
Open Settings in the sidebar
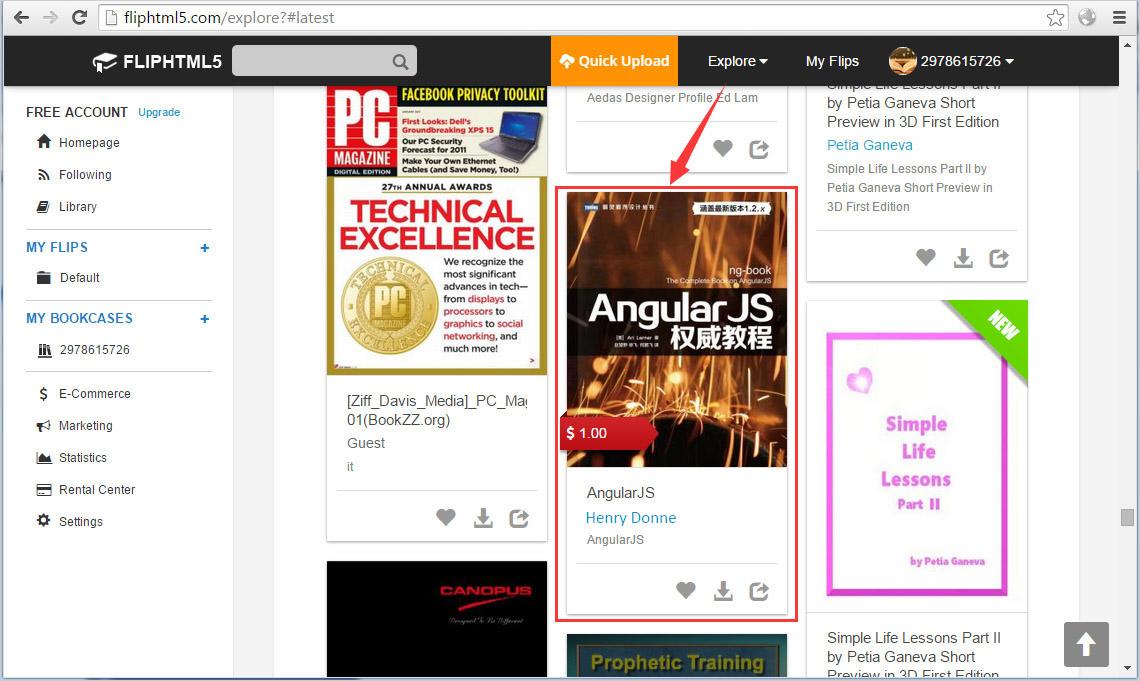69,521
